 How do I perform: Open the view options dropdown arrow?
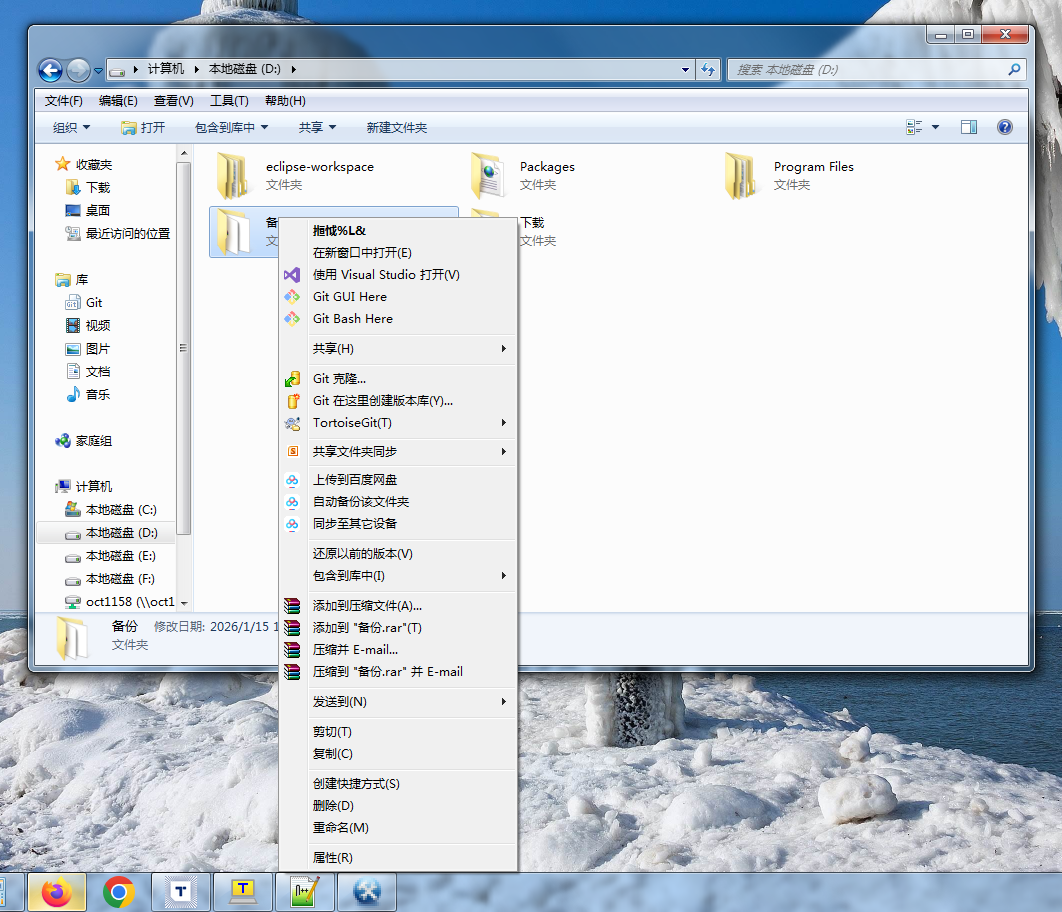(x=936, y=127)
